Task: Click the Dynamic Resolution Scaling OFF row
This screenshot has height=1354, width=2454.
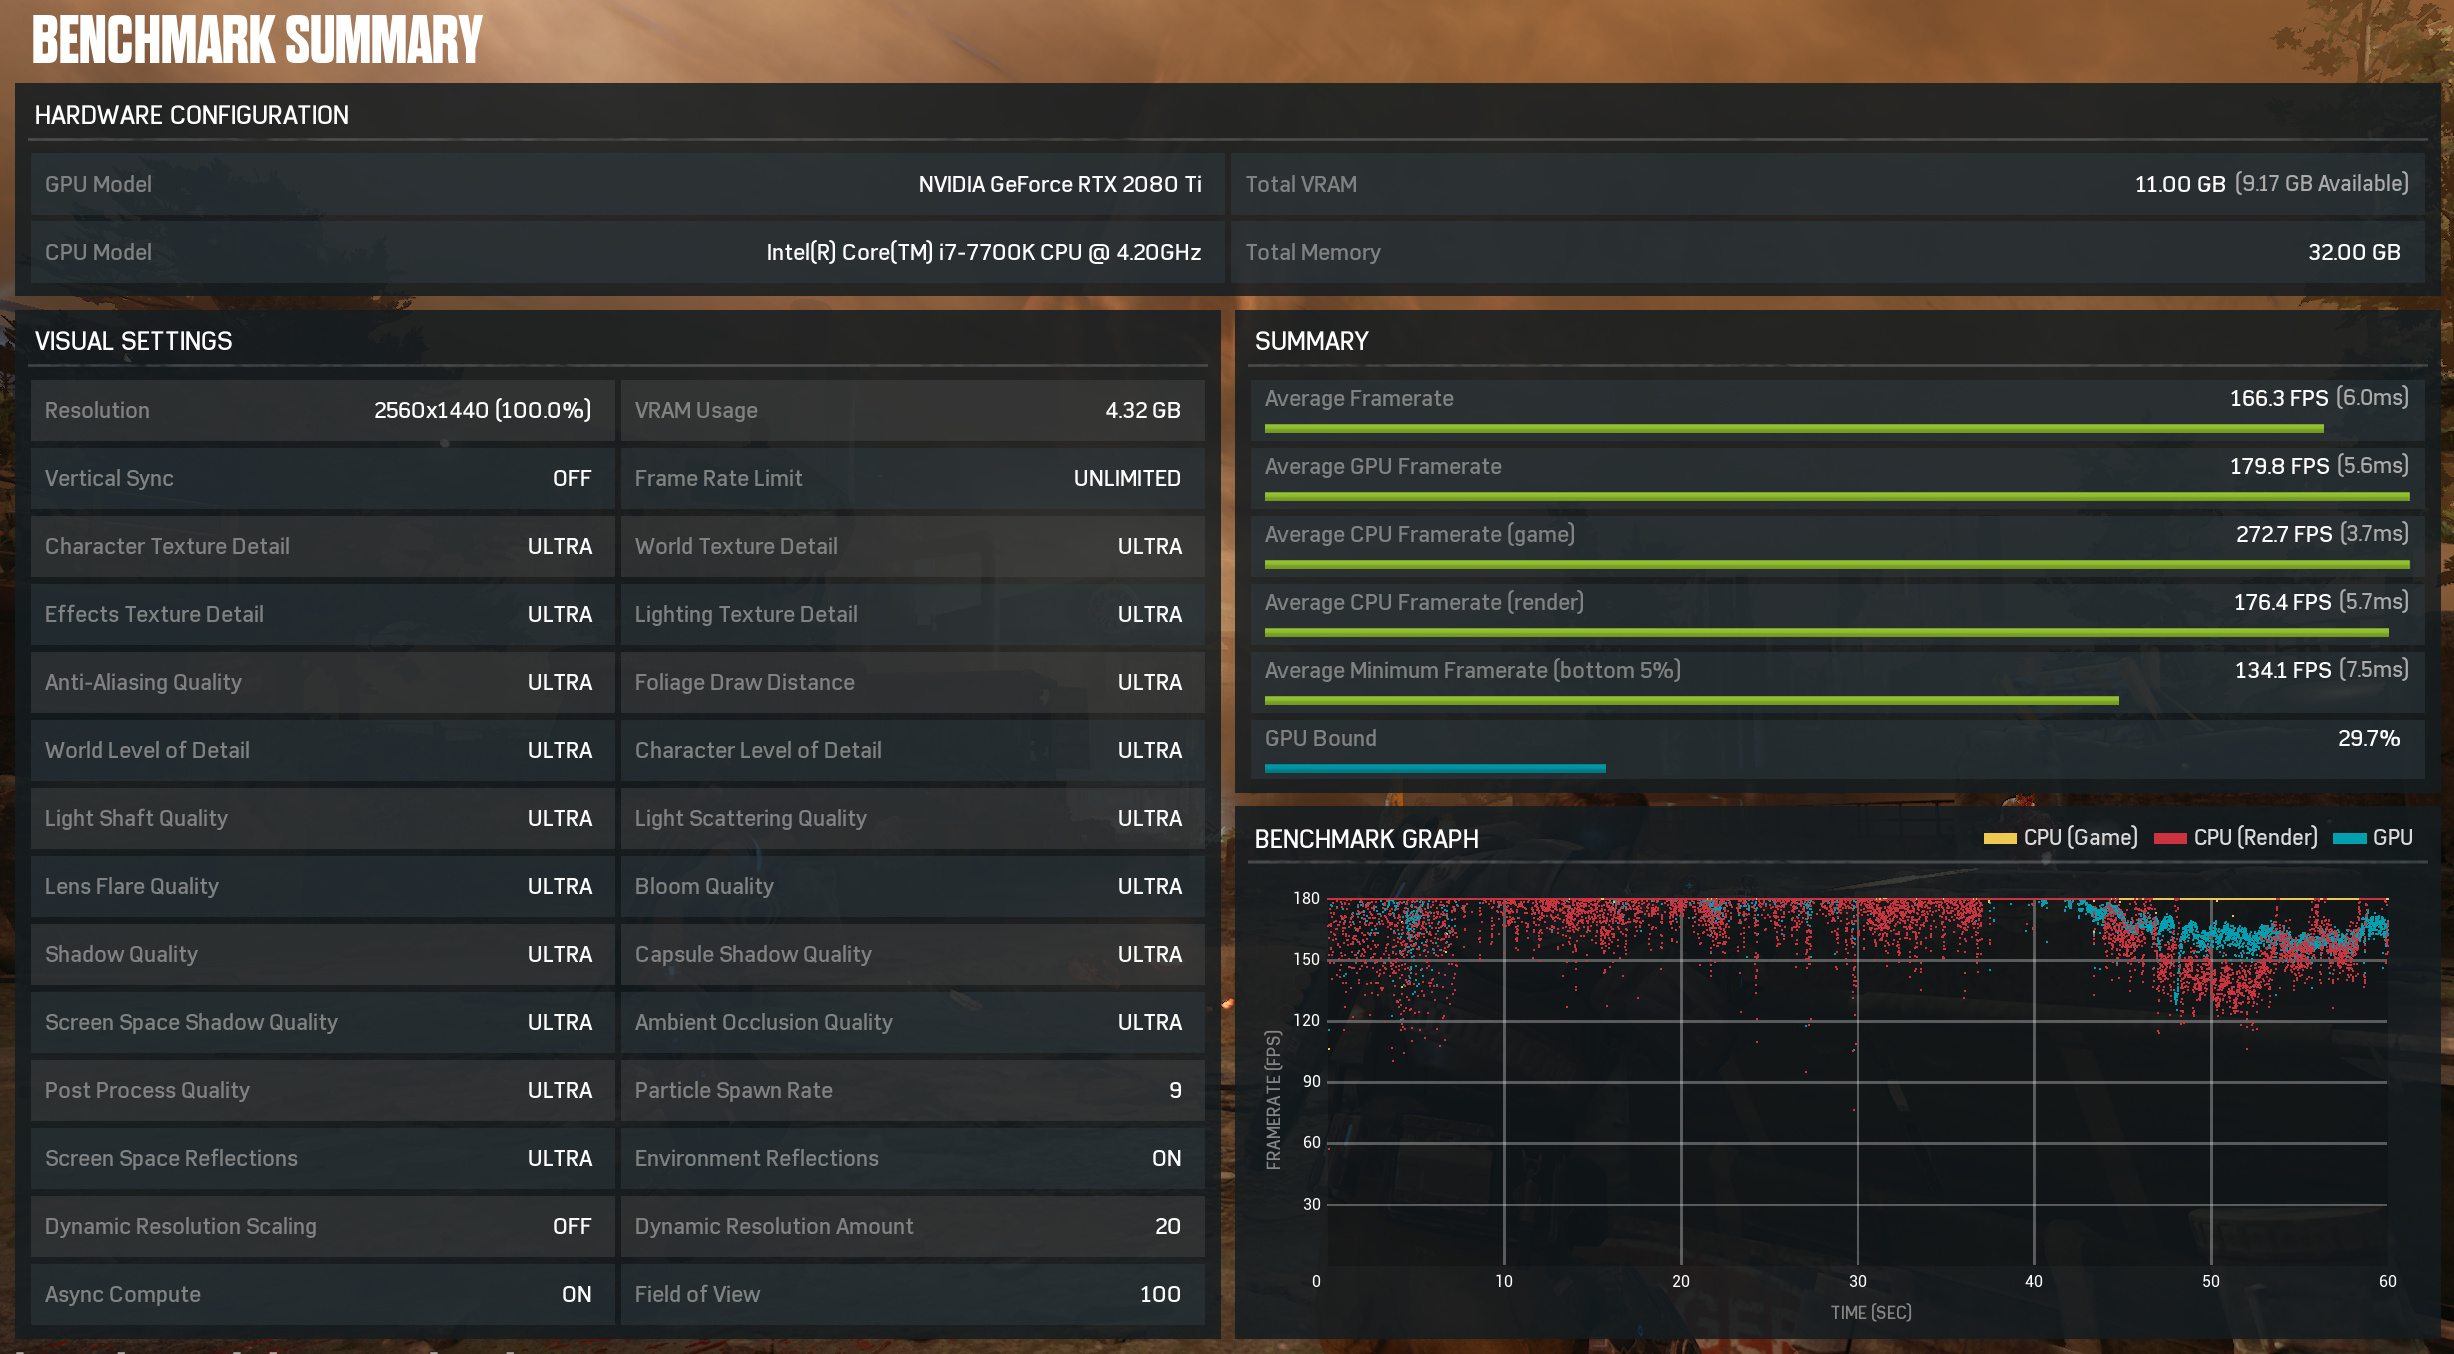Action: [322, 1226]
